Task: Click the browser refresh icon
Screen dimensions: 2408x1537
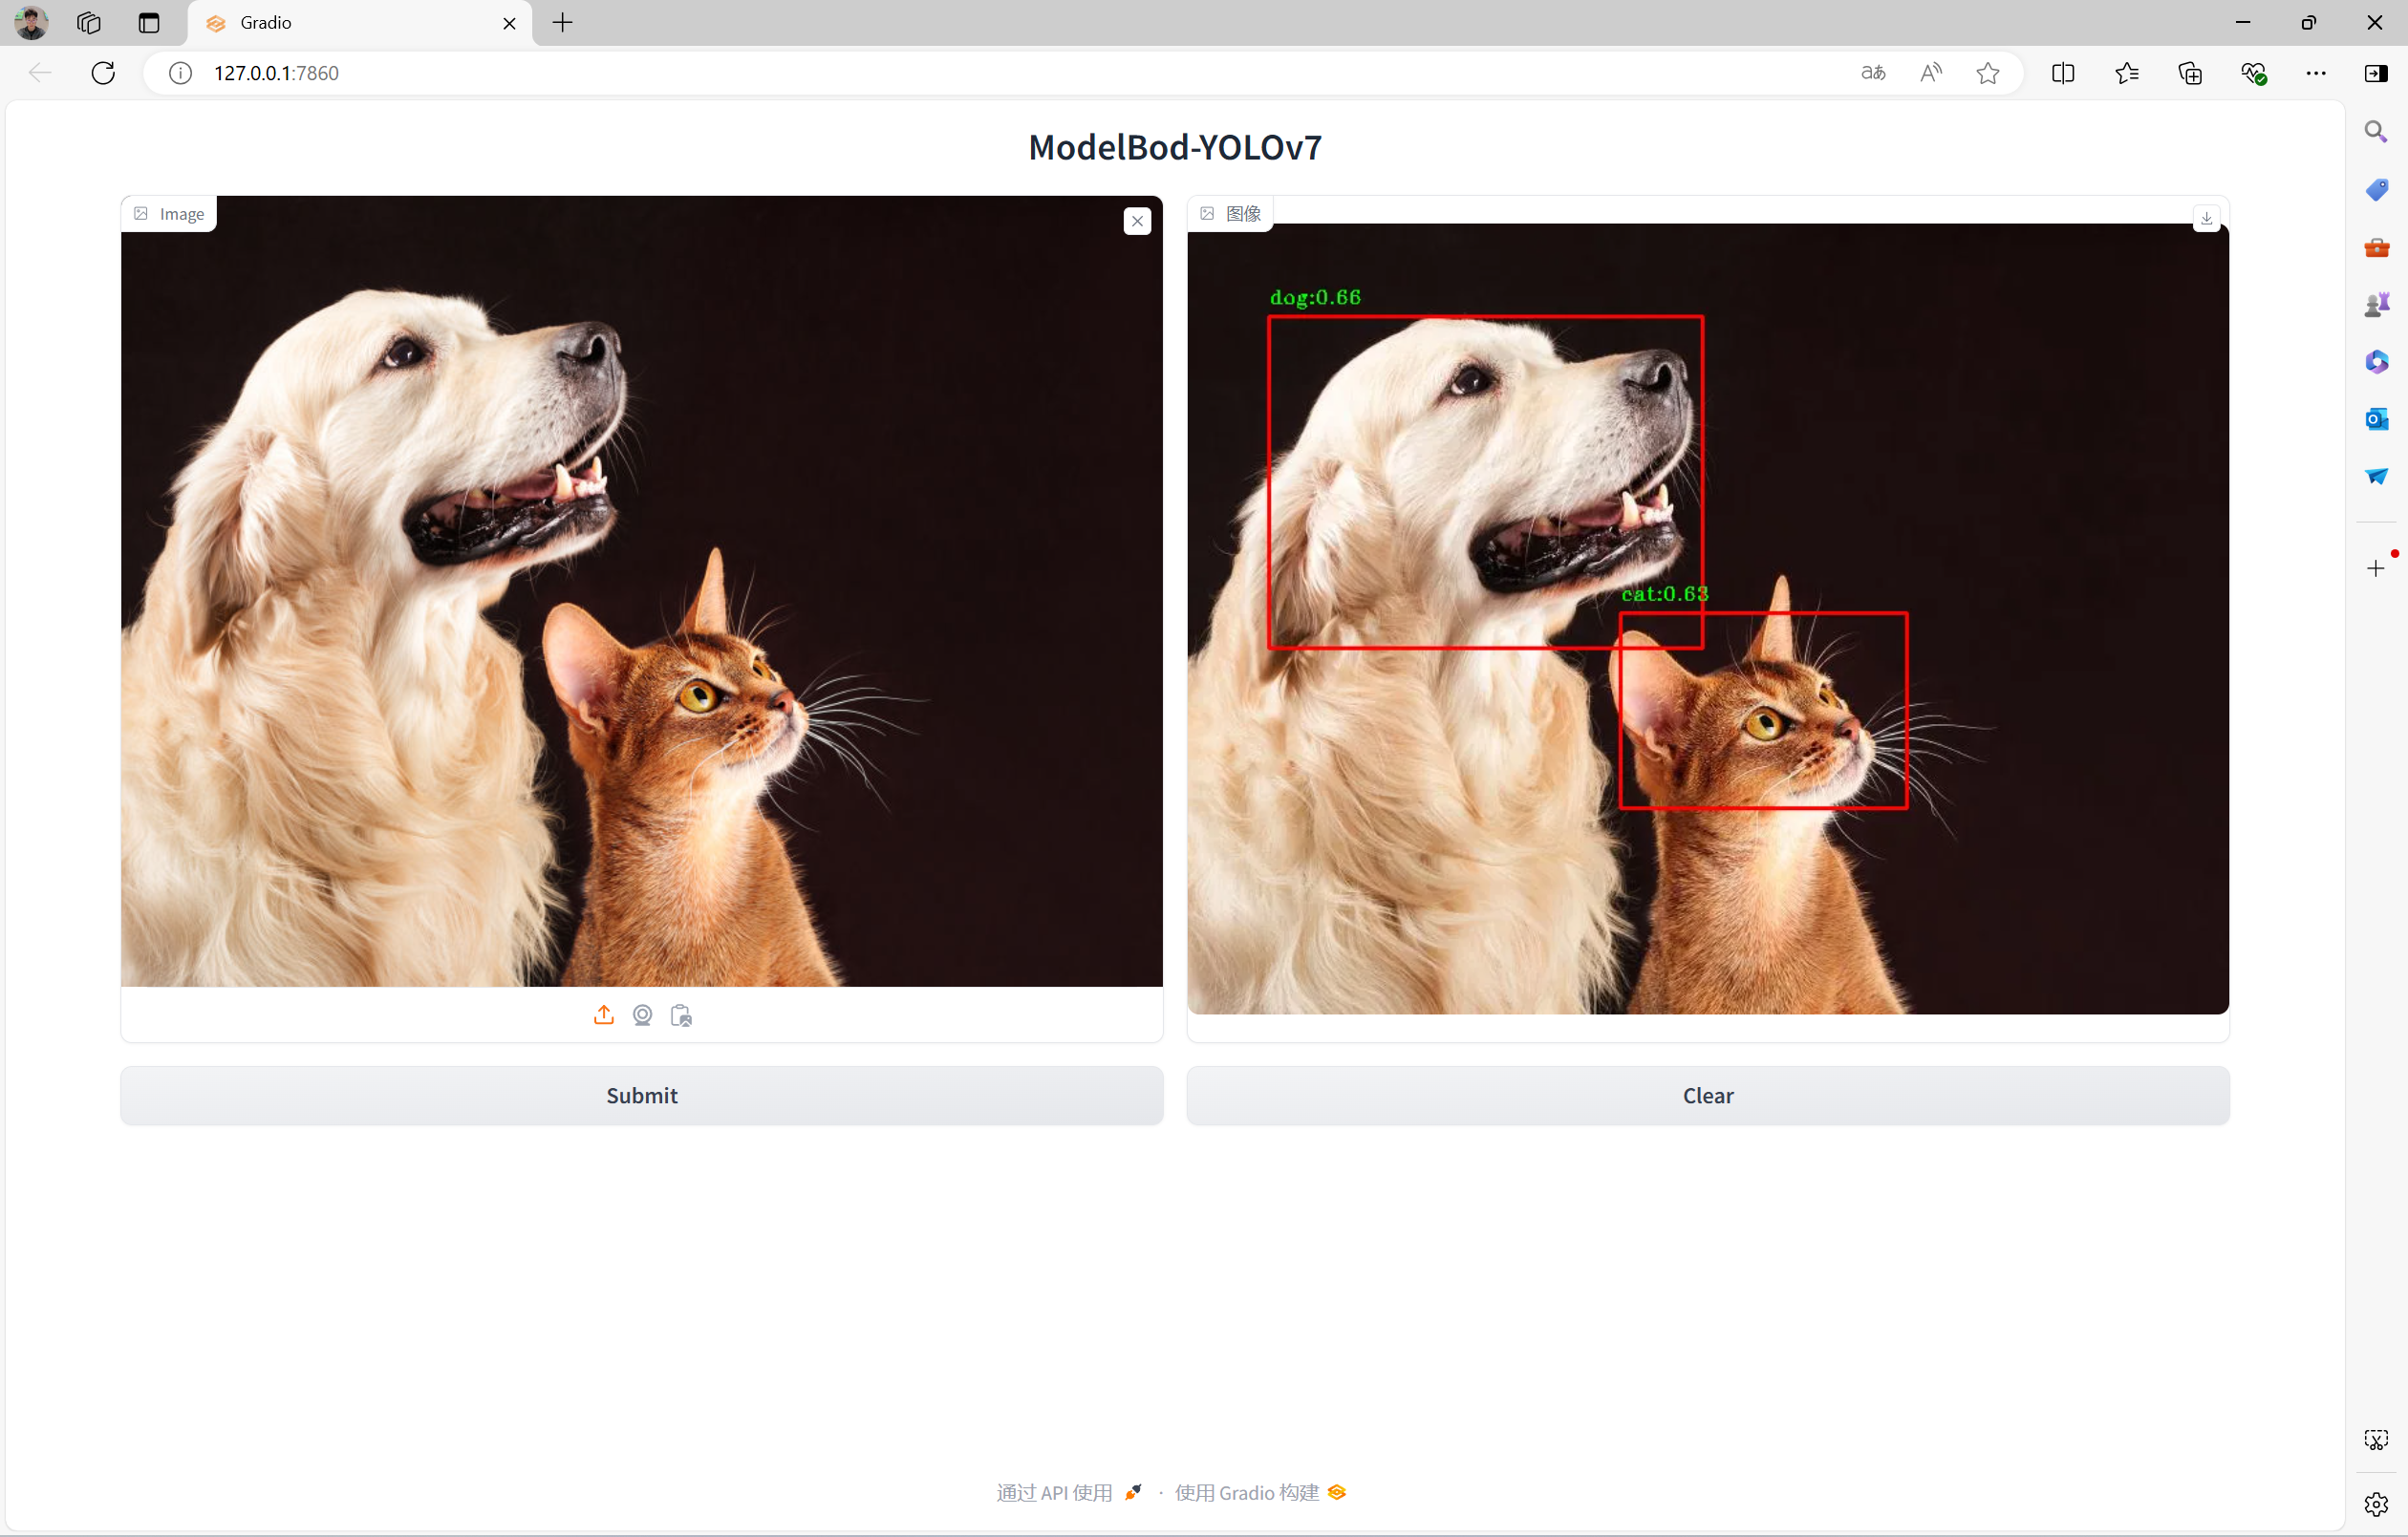Action: click(x=103, y=73)
